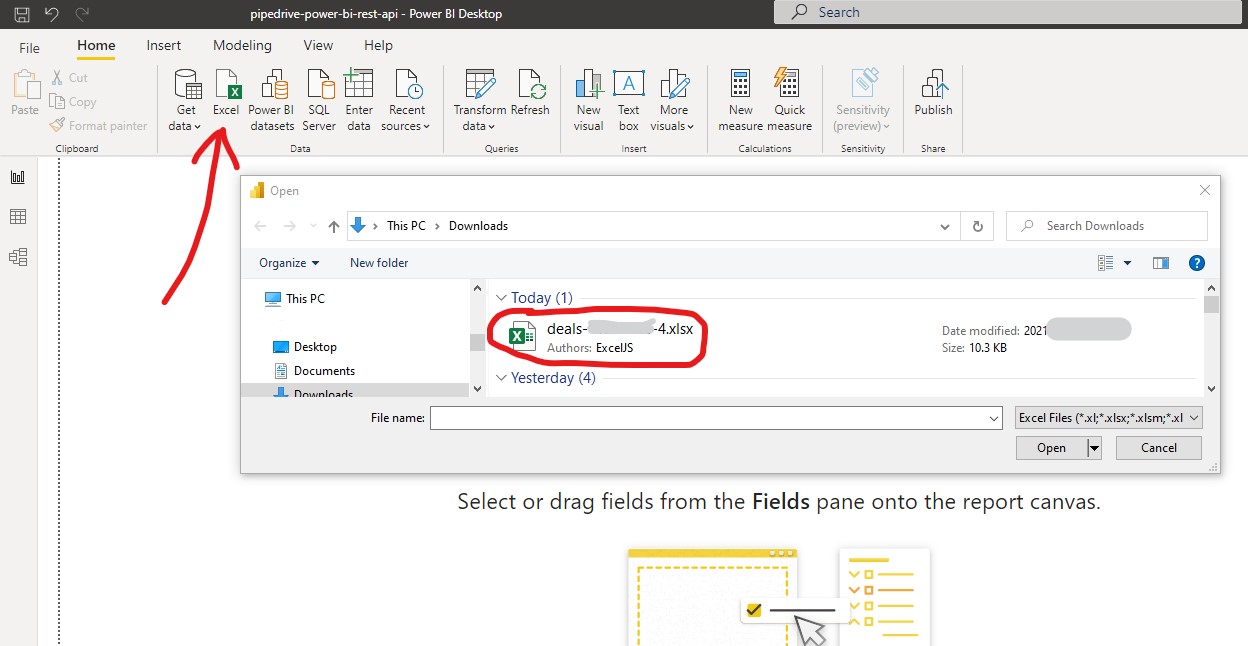The width and height of the screenshot is (1248, 646).
Task: Click the Undo arrow in title bar
Action: [x=52, y=14]
